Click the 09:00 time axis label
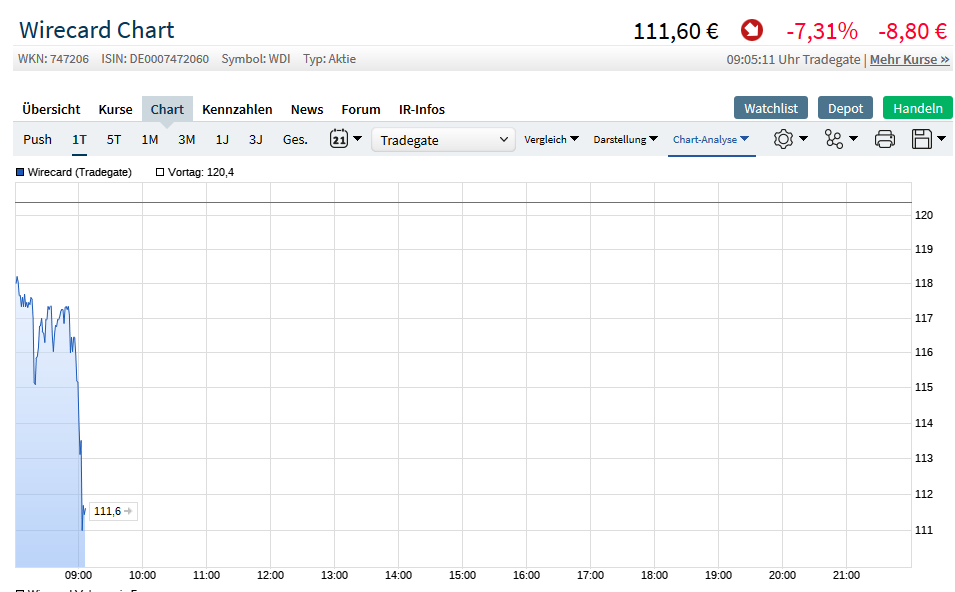Screen dimensions: 955x592 point(79,575)
